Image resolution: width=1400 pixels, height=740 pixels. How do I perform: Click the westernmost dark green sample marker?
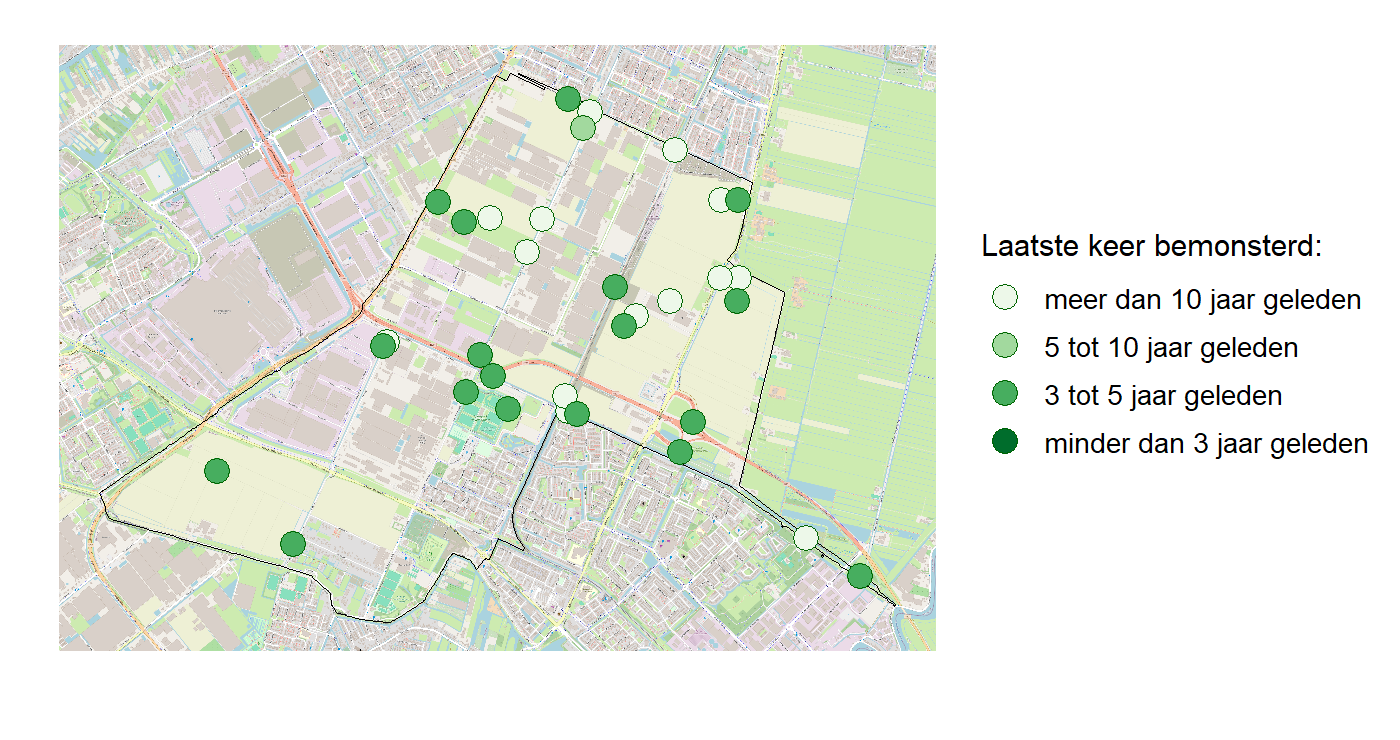coord(217,471)
